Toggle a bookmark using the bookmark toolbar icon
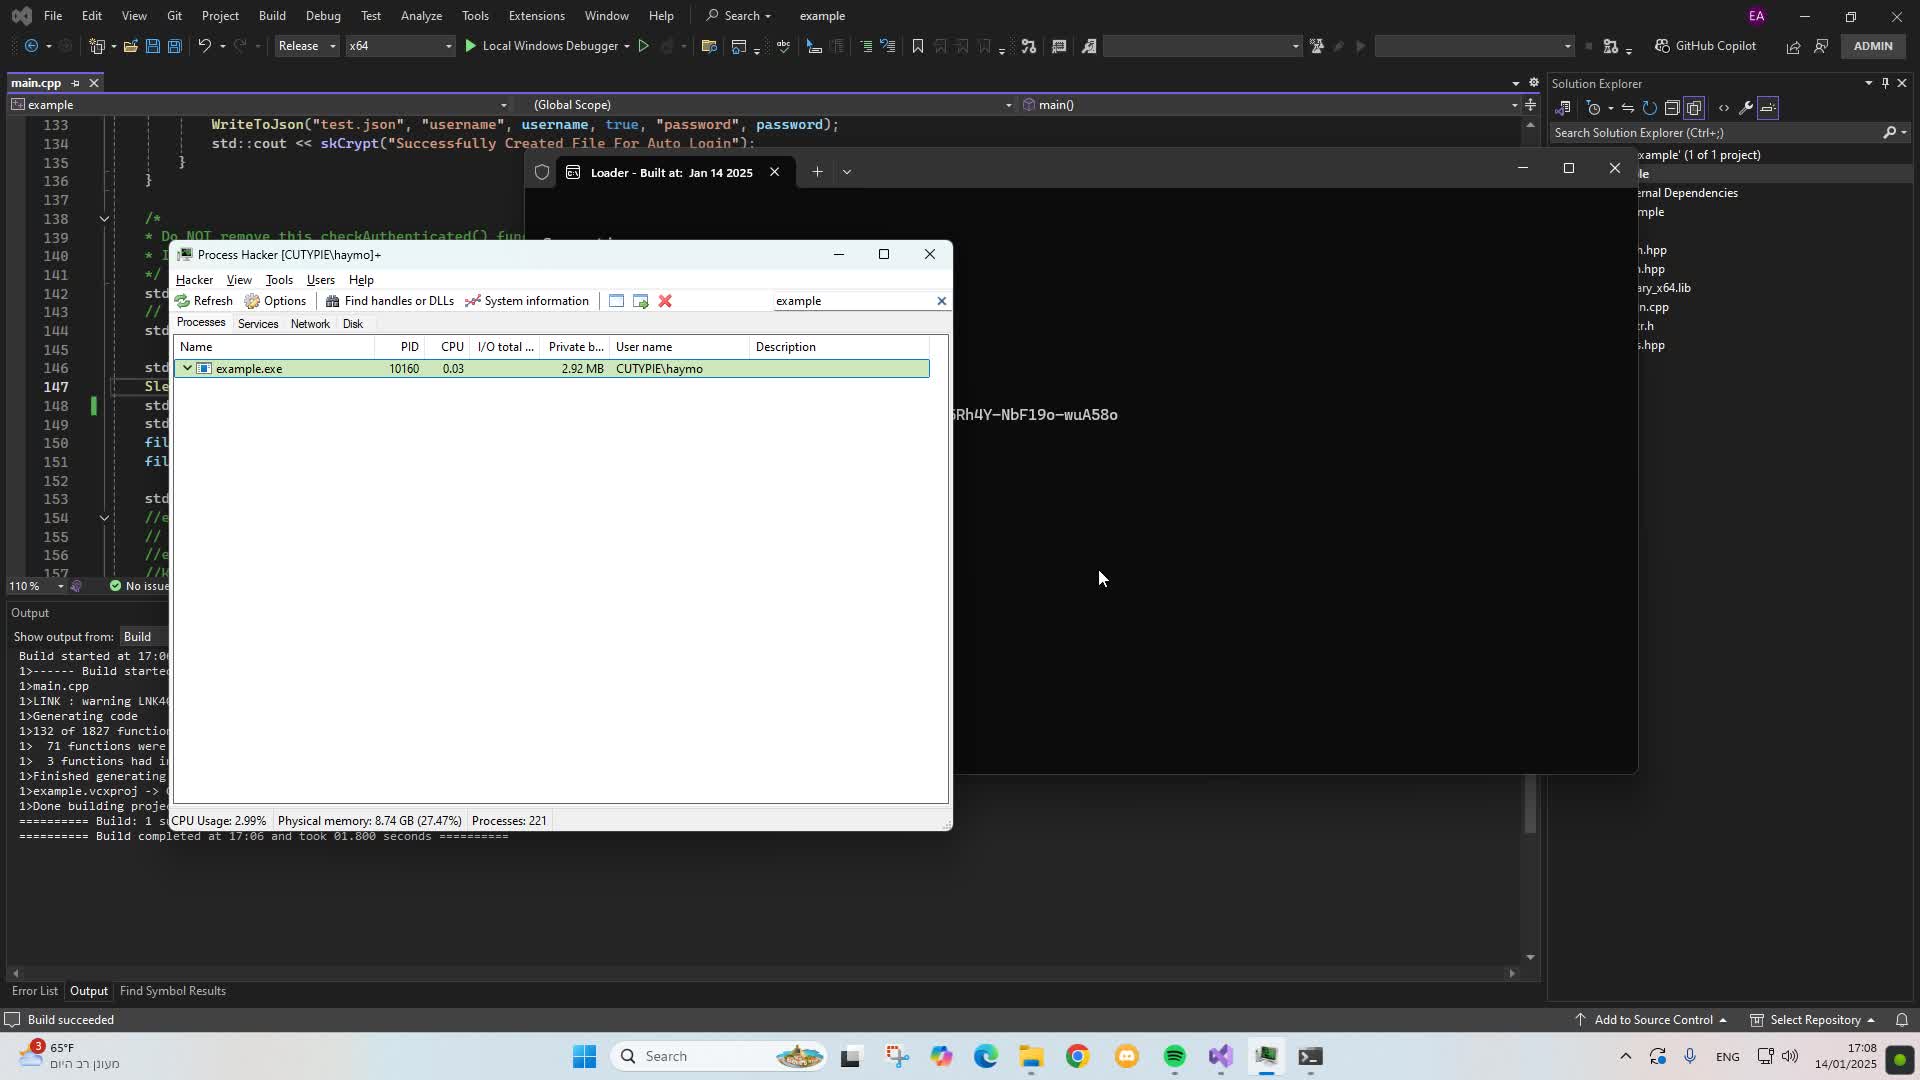This screenshot has height=1080, width=1920. click(918, 46)
